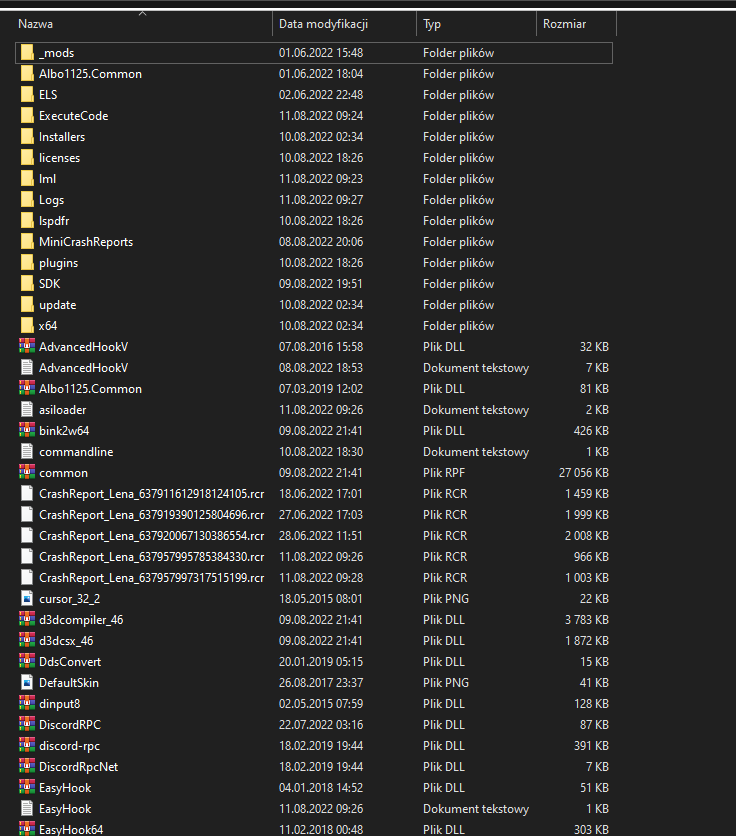736x836 pixels.
Task: Select the bink2w64 DLL icon
Action: click(27, 431)
